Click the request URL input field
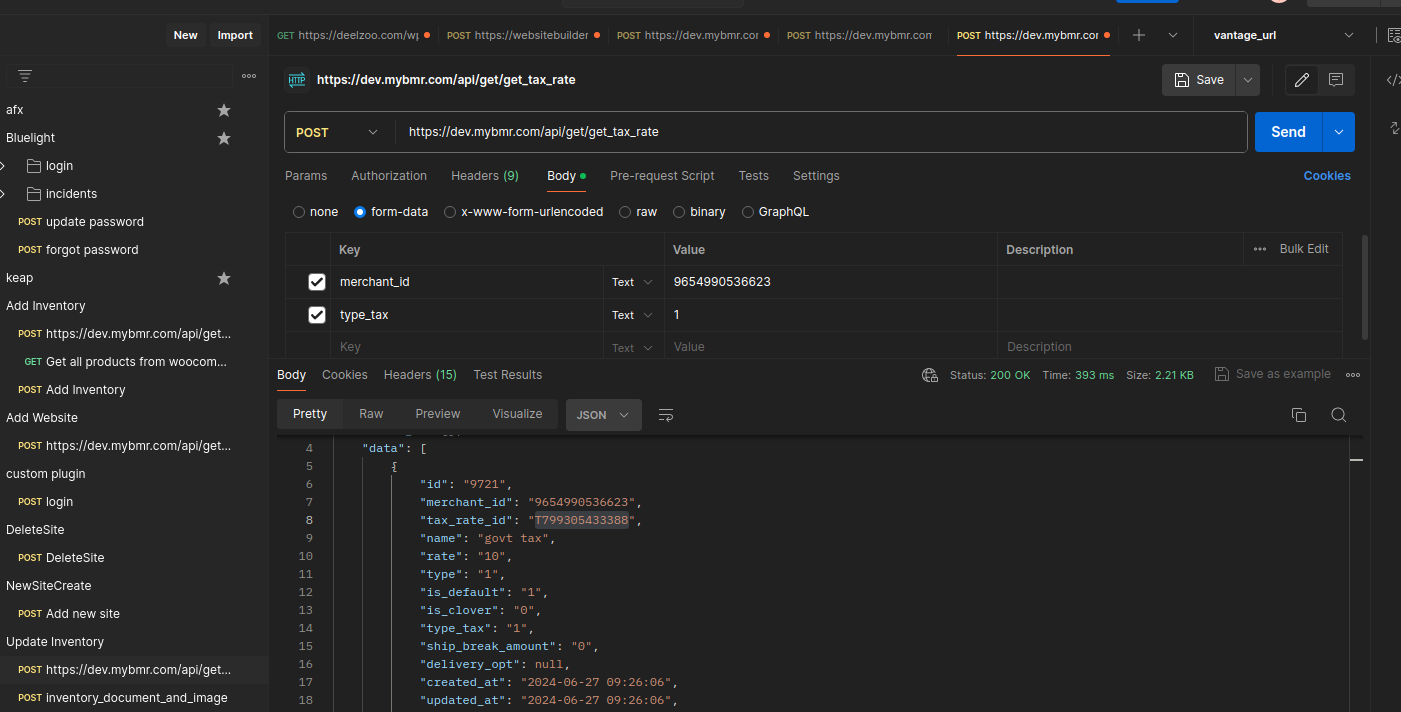 pyautogui.click(x=820, y=132)
